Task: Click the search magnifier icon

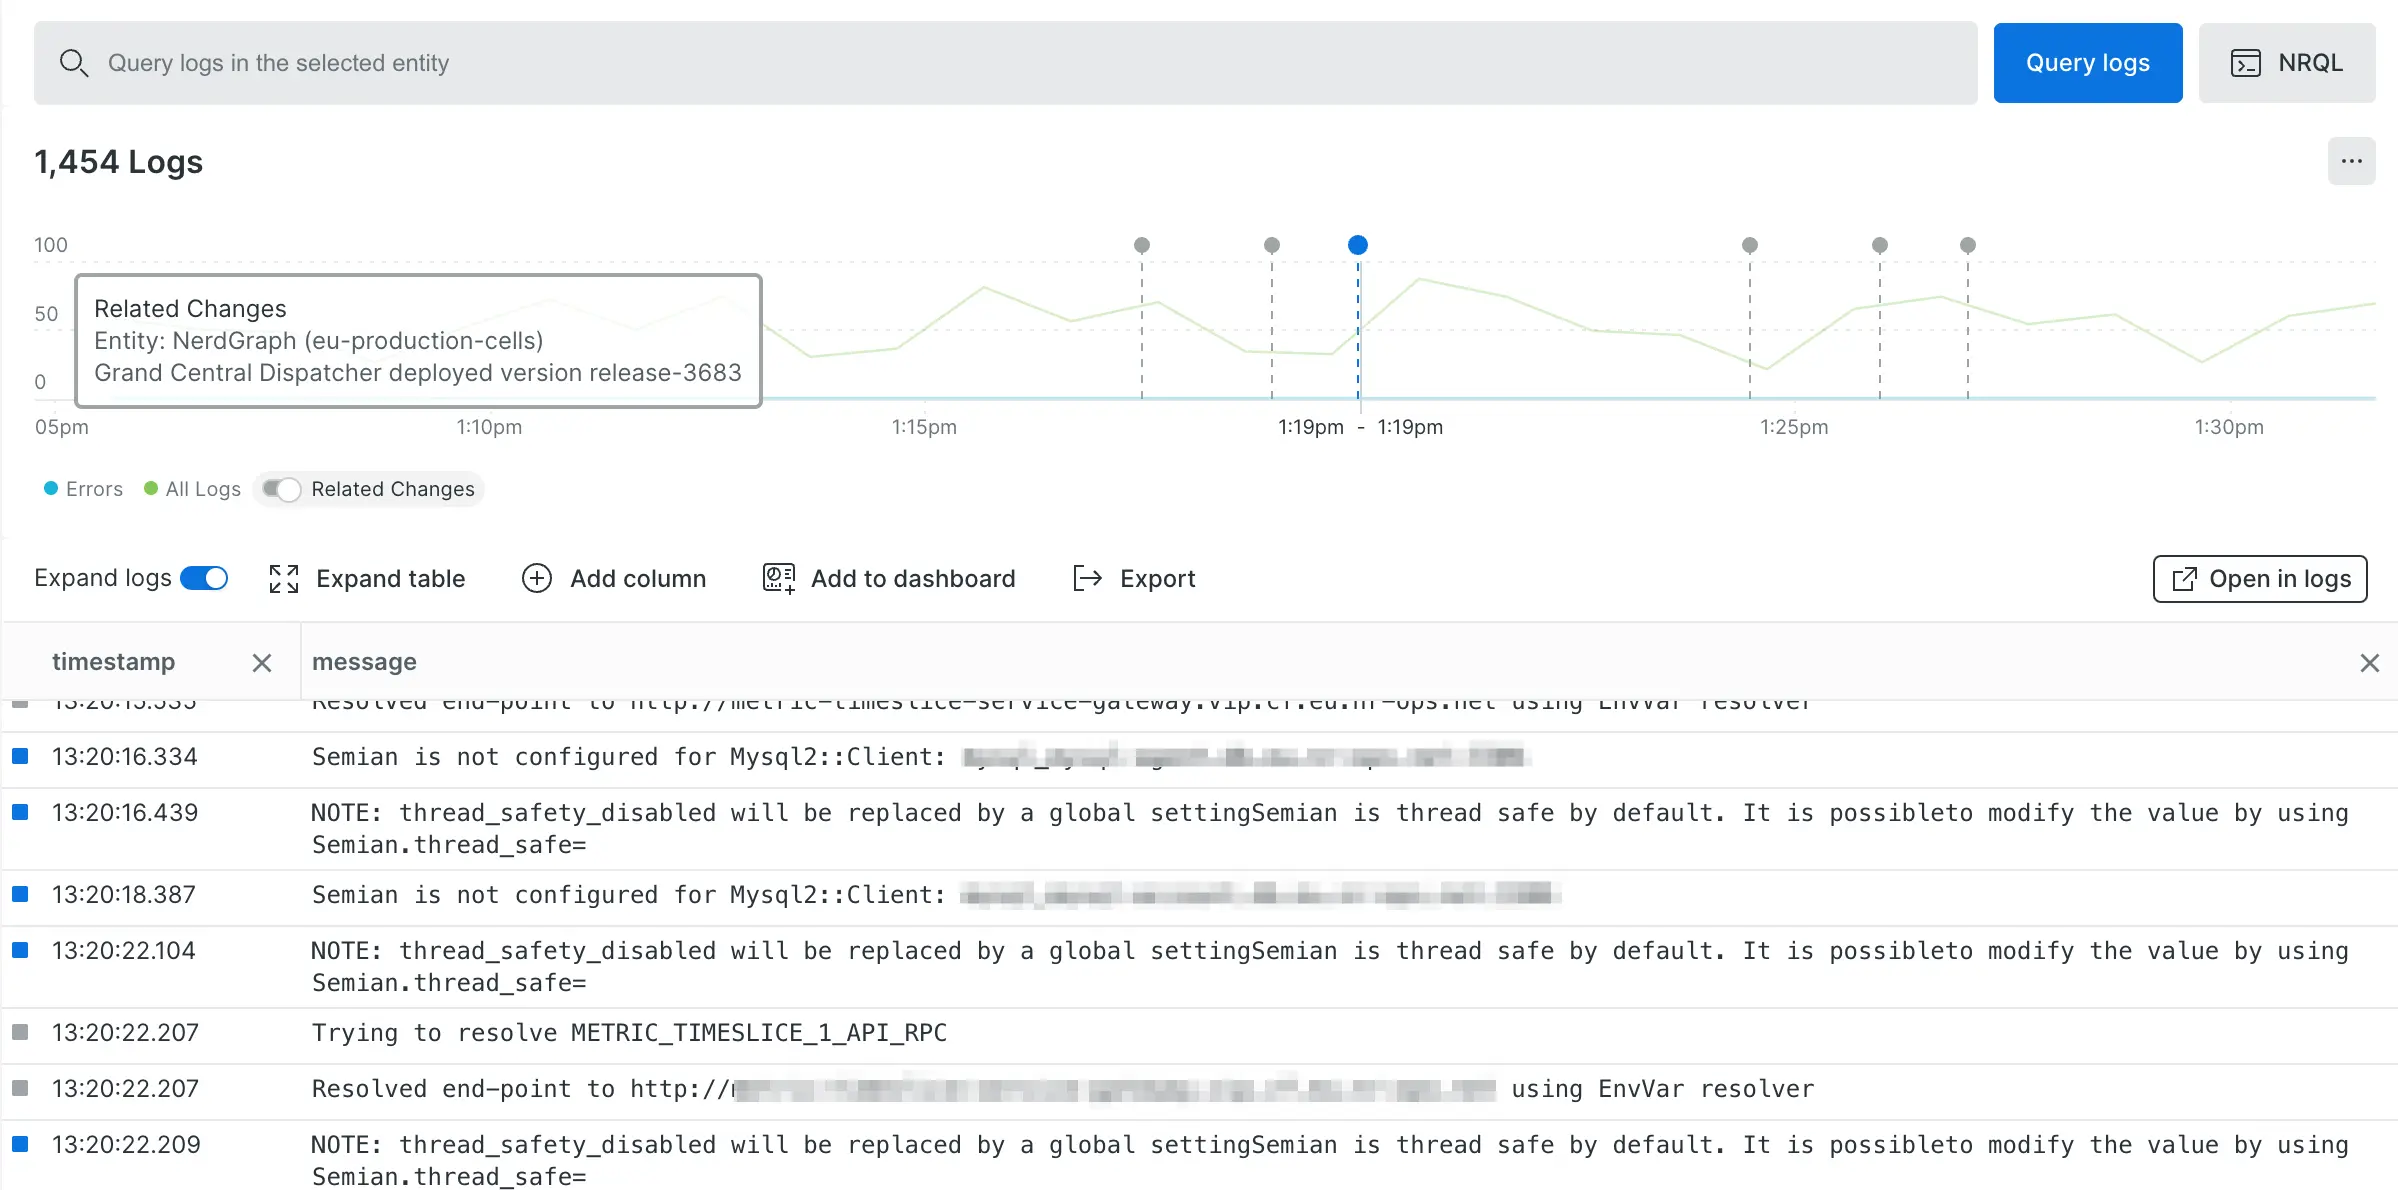Action: point(73,63)
